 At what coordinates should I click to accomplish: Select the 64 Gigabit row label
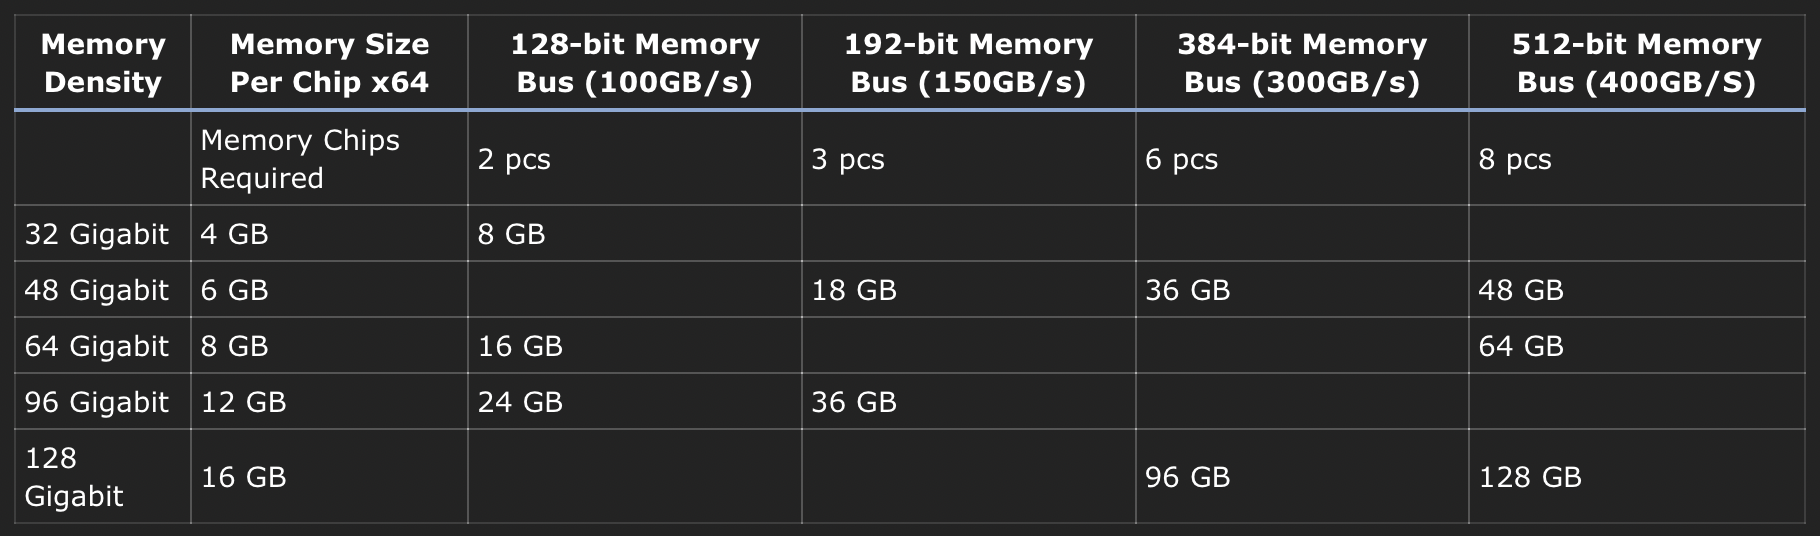point(97,346)
